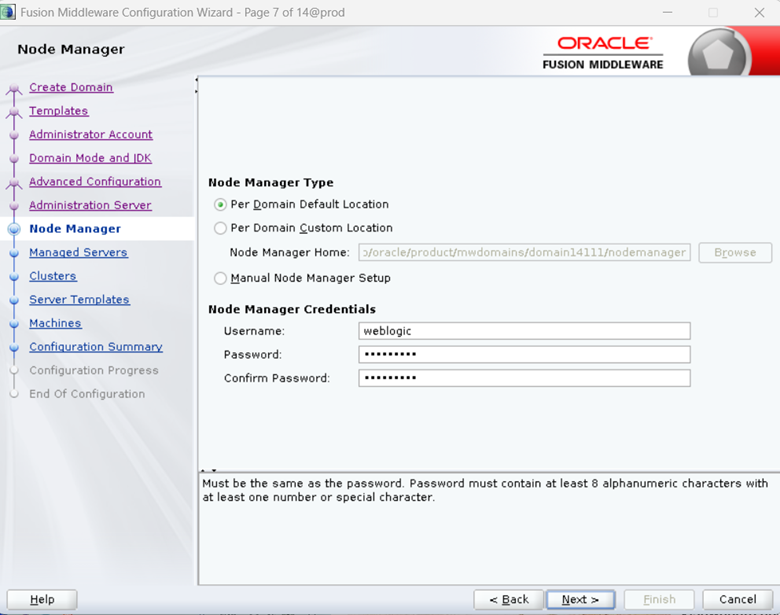Screen dimensions: 780x615
Task: Go to the Templates step
Action: tap(58, 111)
